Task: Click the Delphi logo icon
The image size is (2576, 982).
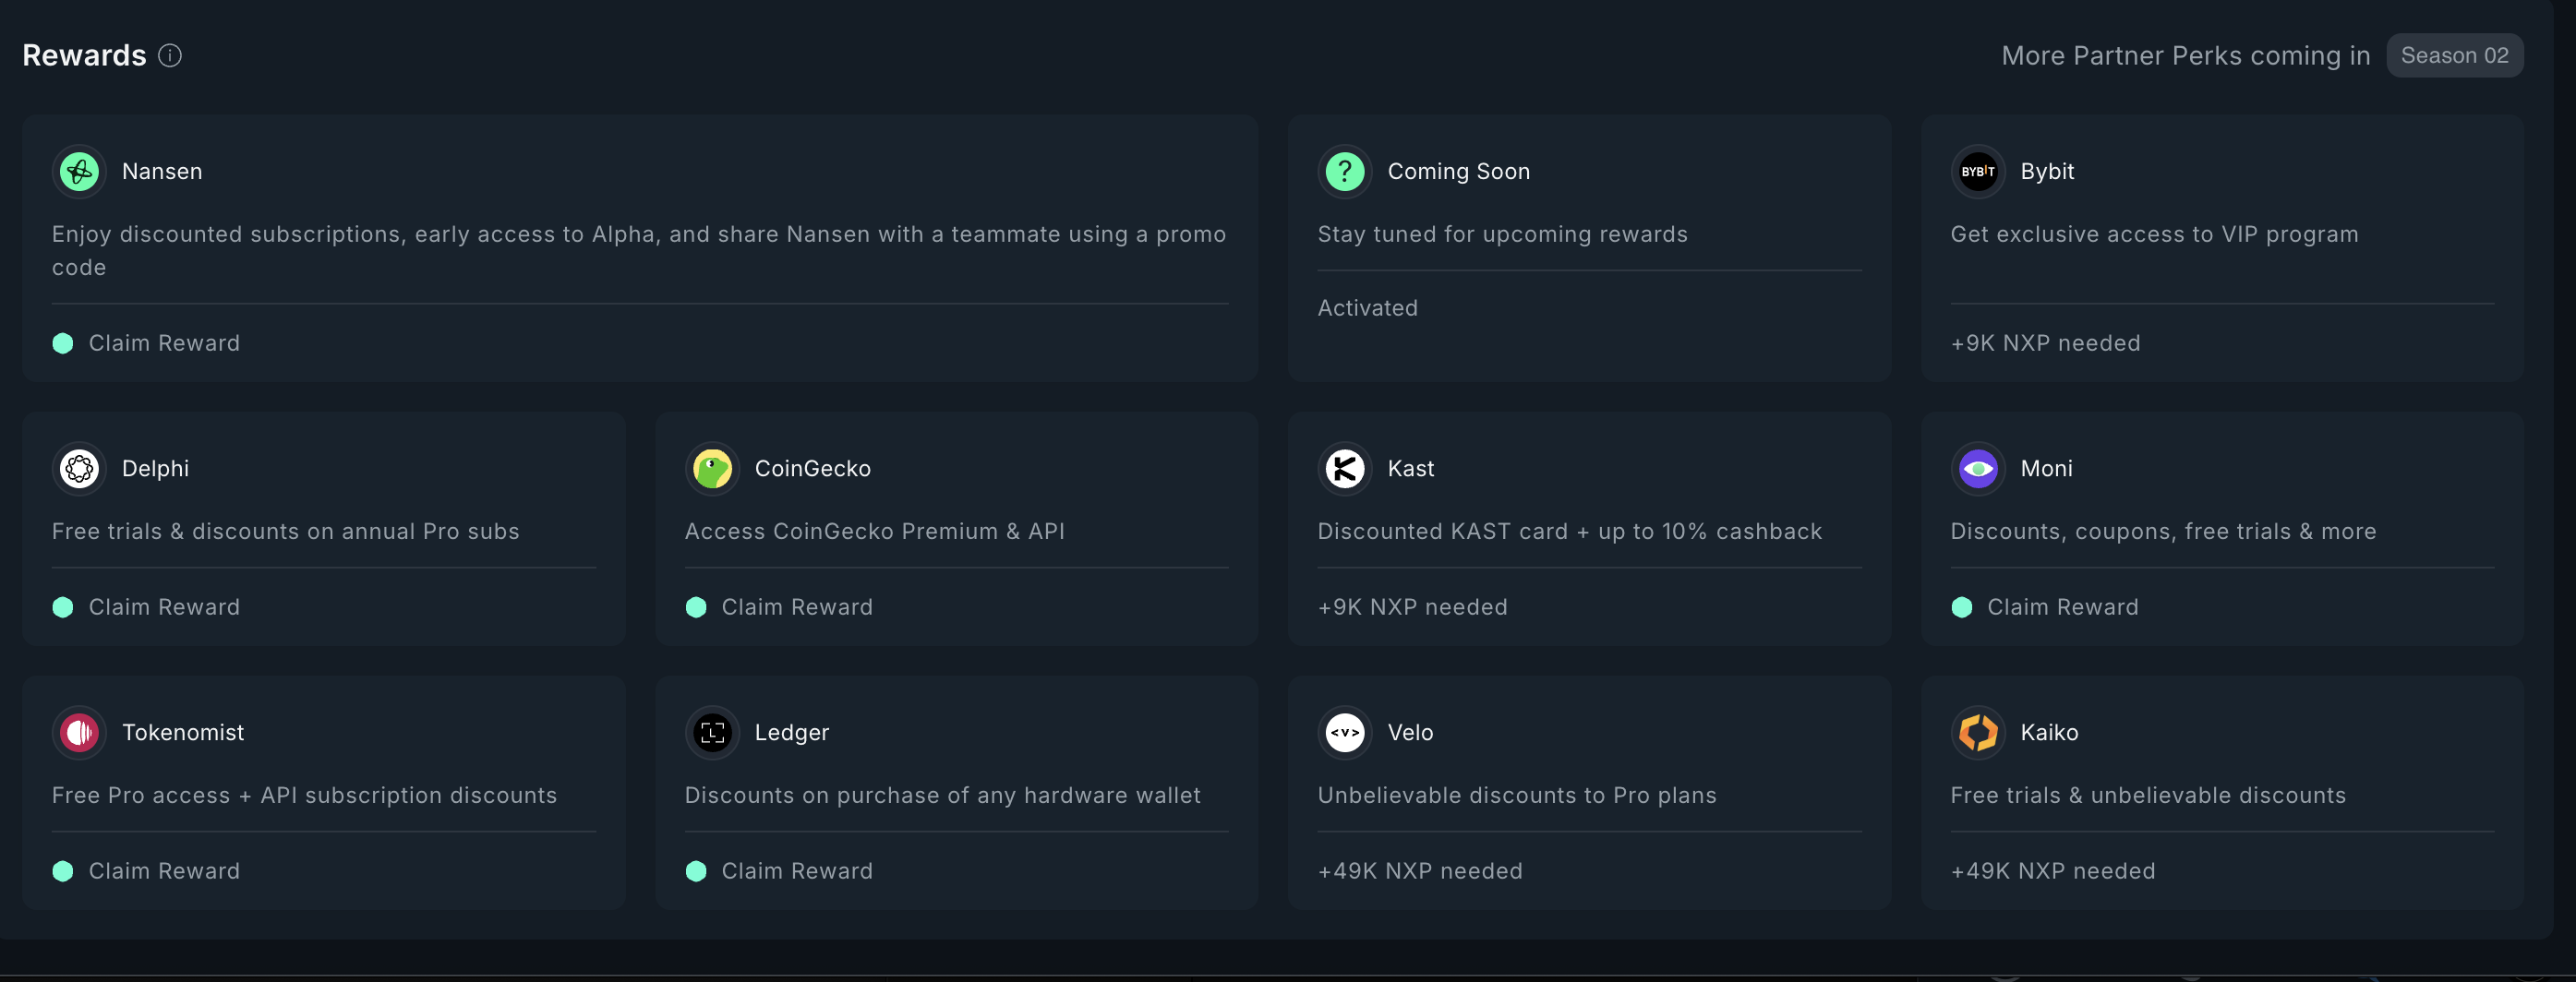Action: (79, 469)
